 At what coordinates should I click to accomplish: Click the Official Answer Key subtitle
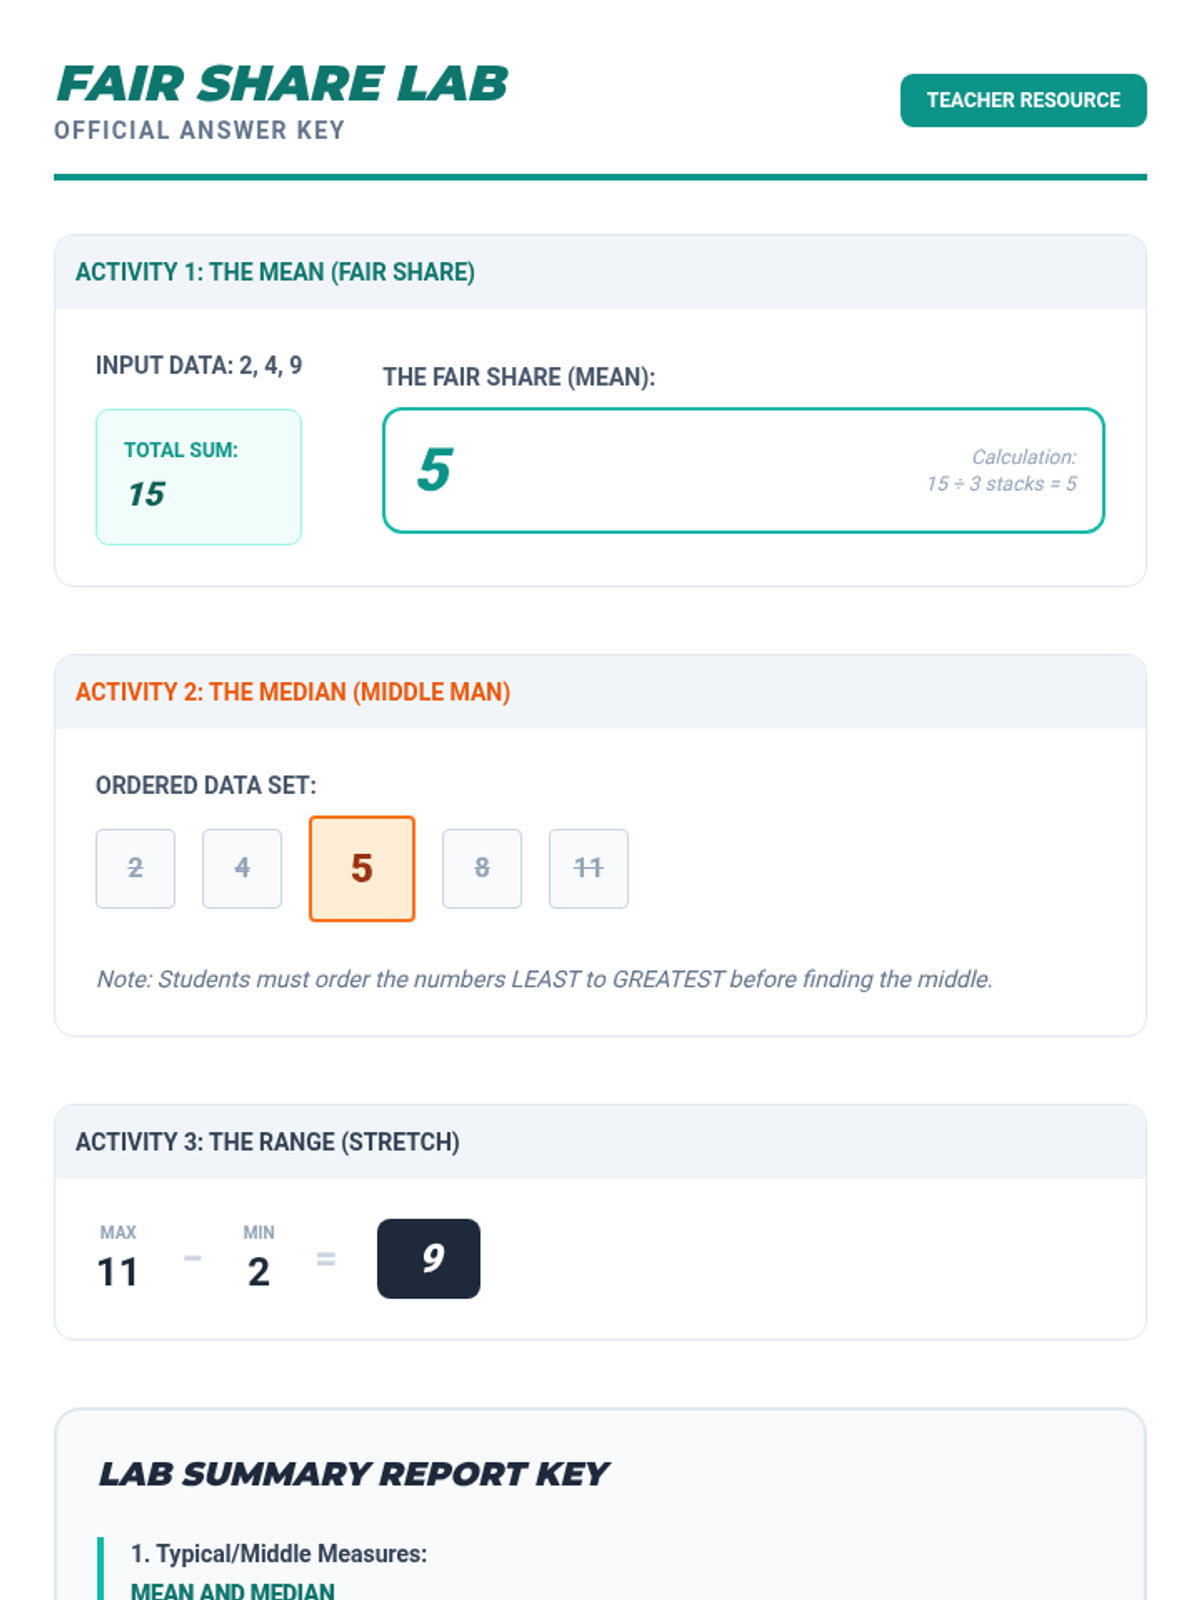pos(199,131)
